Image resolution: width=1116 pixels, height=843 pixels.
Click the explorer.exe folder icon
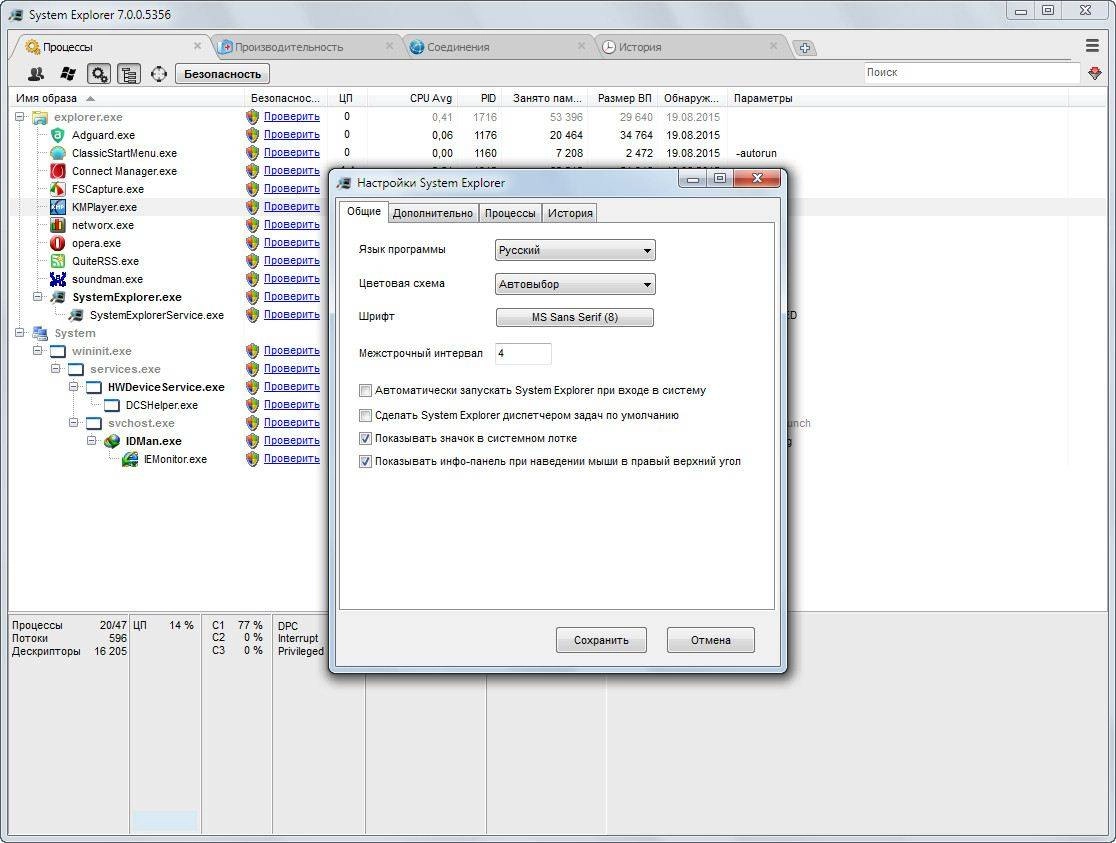click(x=40, y=117)
